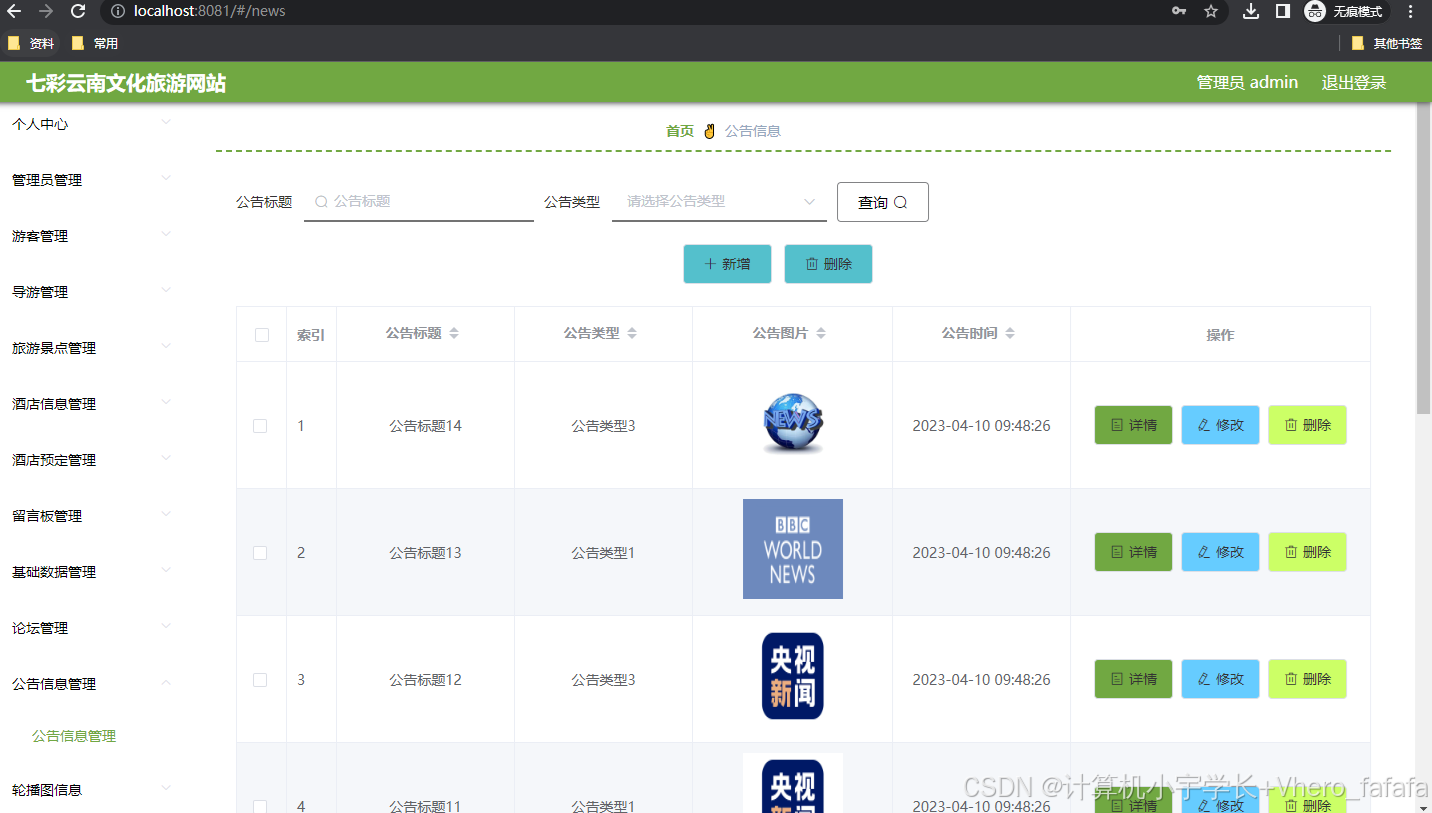Click the BBC World News image thumbnail
The width and height of the screenshot is (1432, 813).
pos(792,548)
